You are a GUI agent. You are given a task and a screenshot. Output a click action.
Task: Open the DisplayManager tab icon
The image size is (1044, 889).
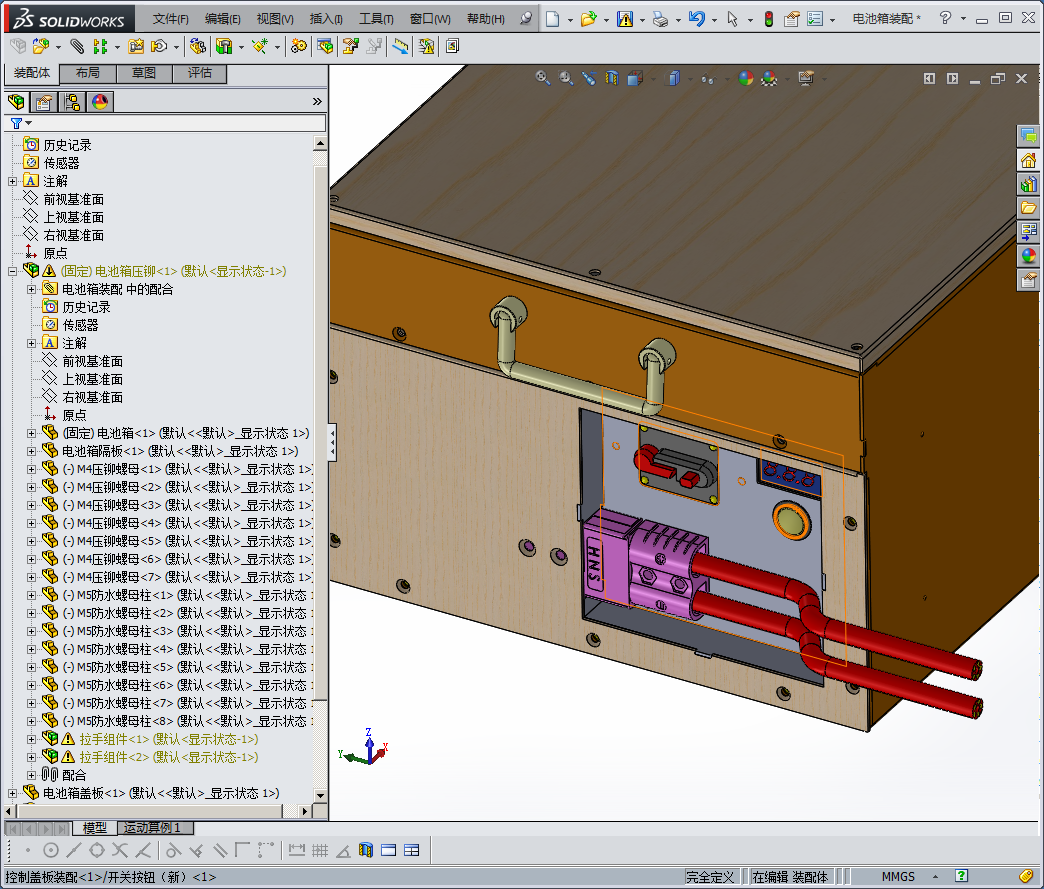click(100, 102)
